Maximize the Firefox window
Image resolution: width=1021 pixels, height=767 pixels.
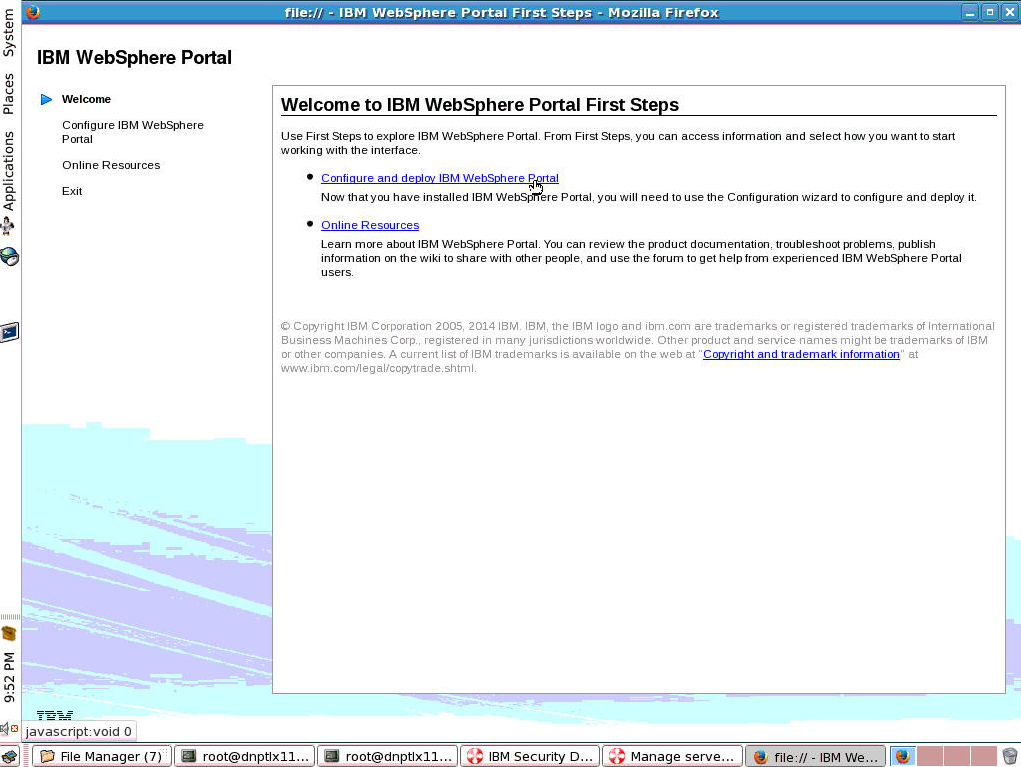990,12
